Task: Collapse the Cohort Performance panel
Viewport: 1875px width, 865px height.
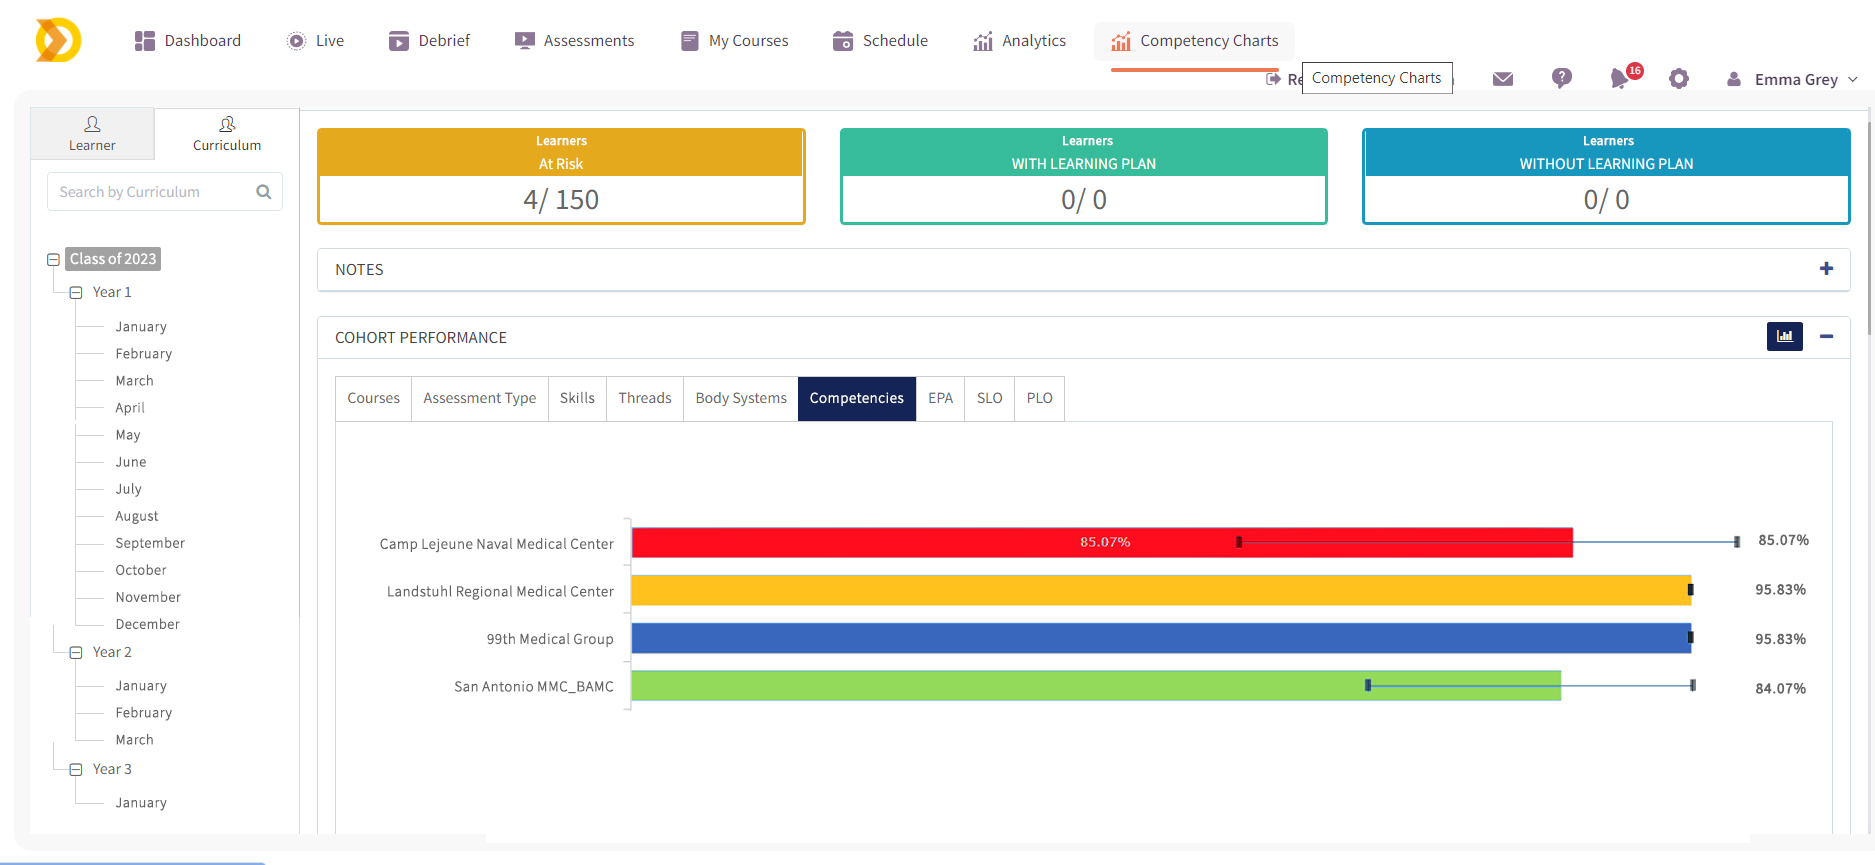Action: pos(1826,337)
